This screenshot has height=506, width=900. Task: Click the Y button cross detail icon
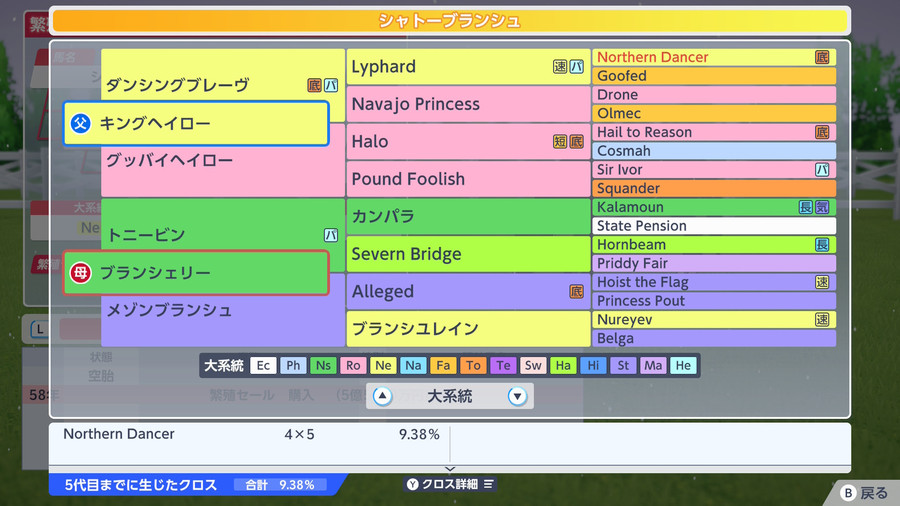[412, 484]
